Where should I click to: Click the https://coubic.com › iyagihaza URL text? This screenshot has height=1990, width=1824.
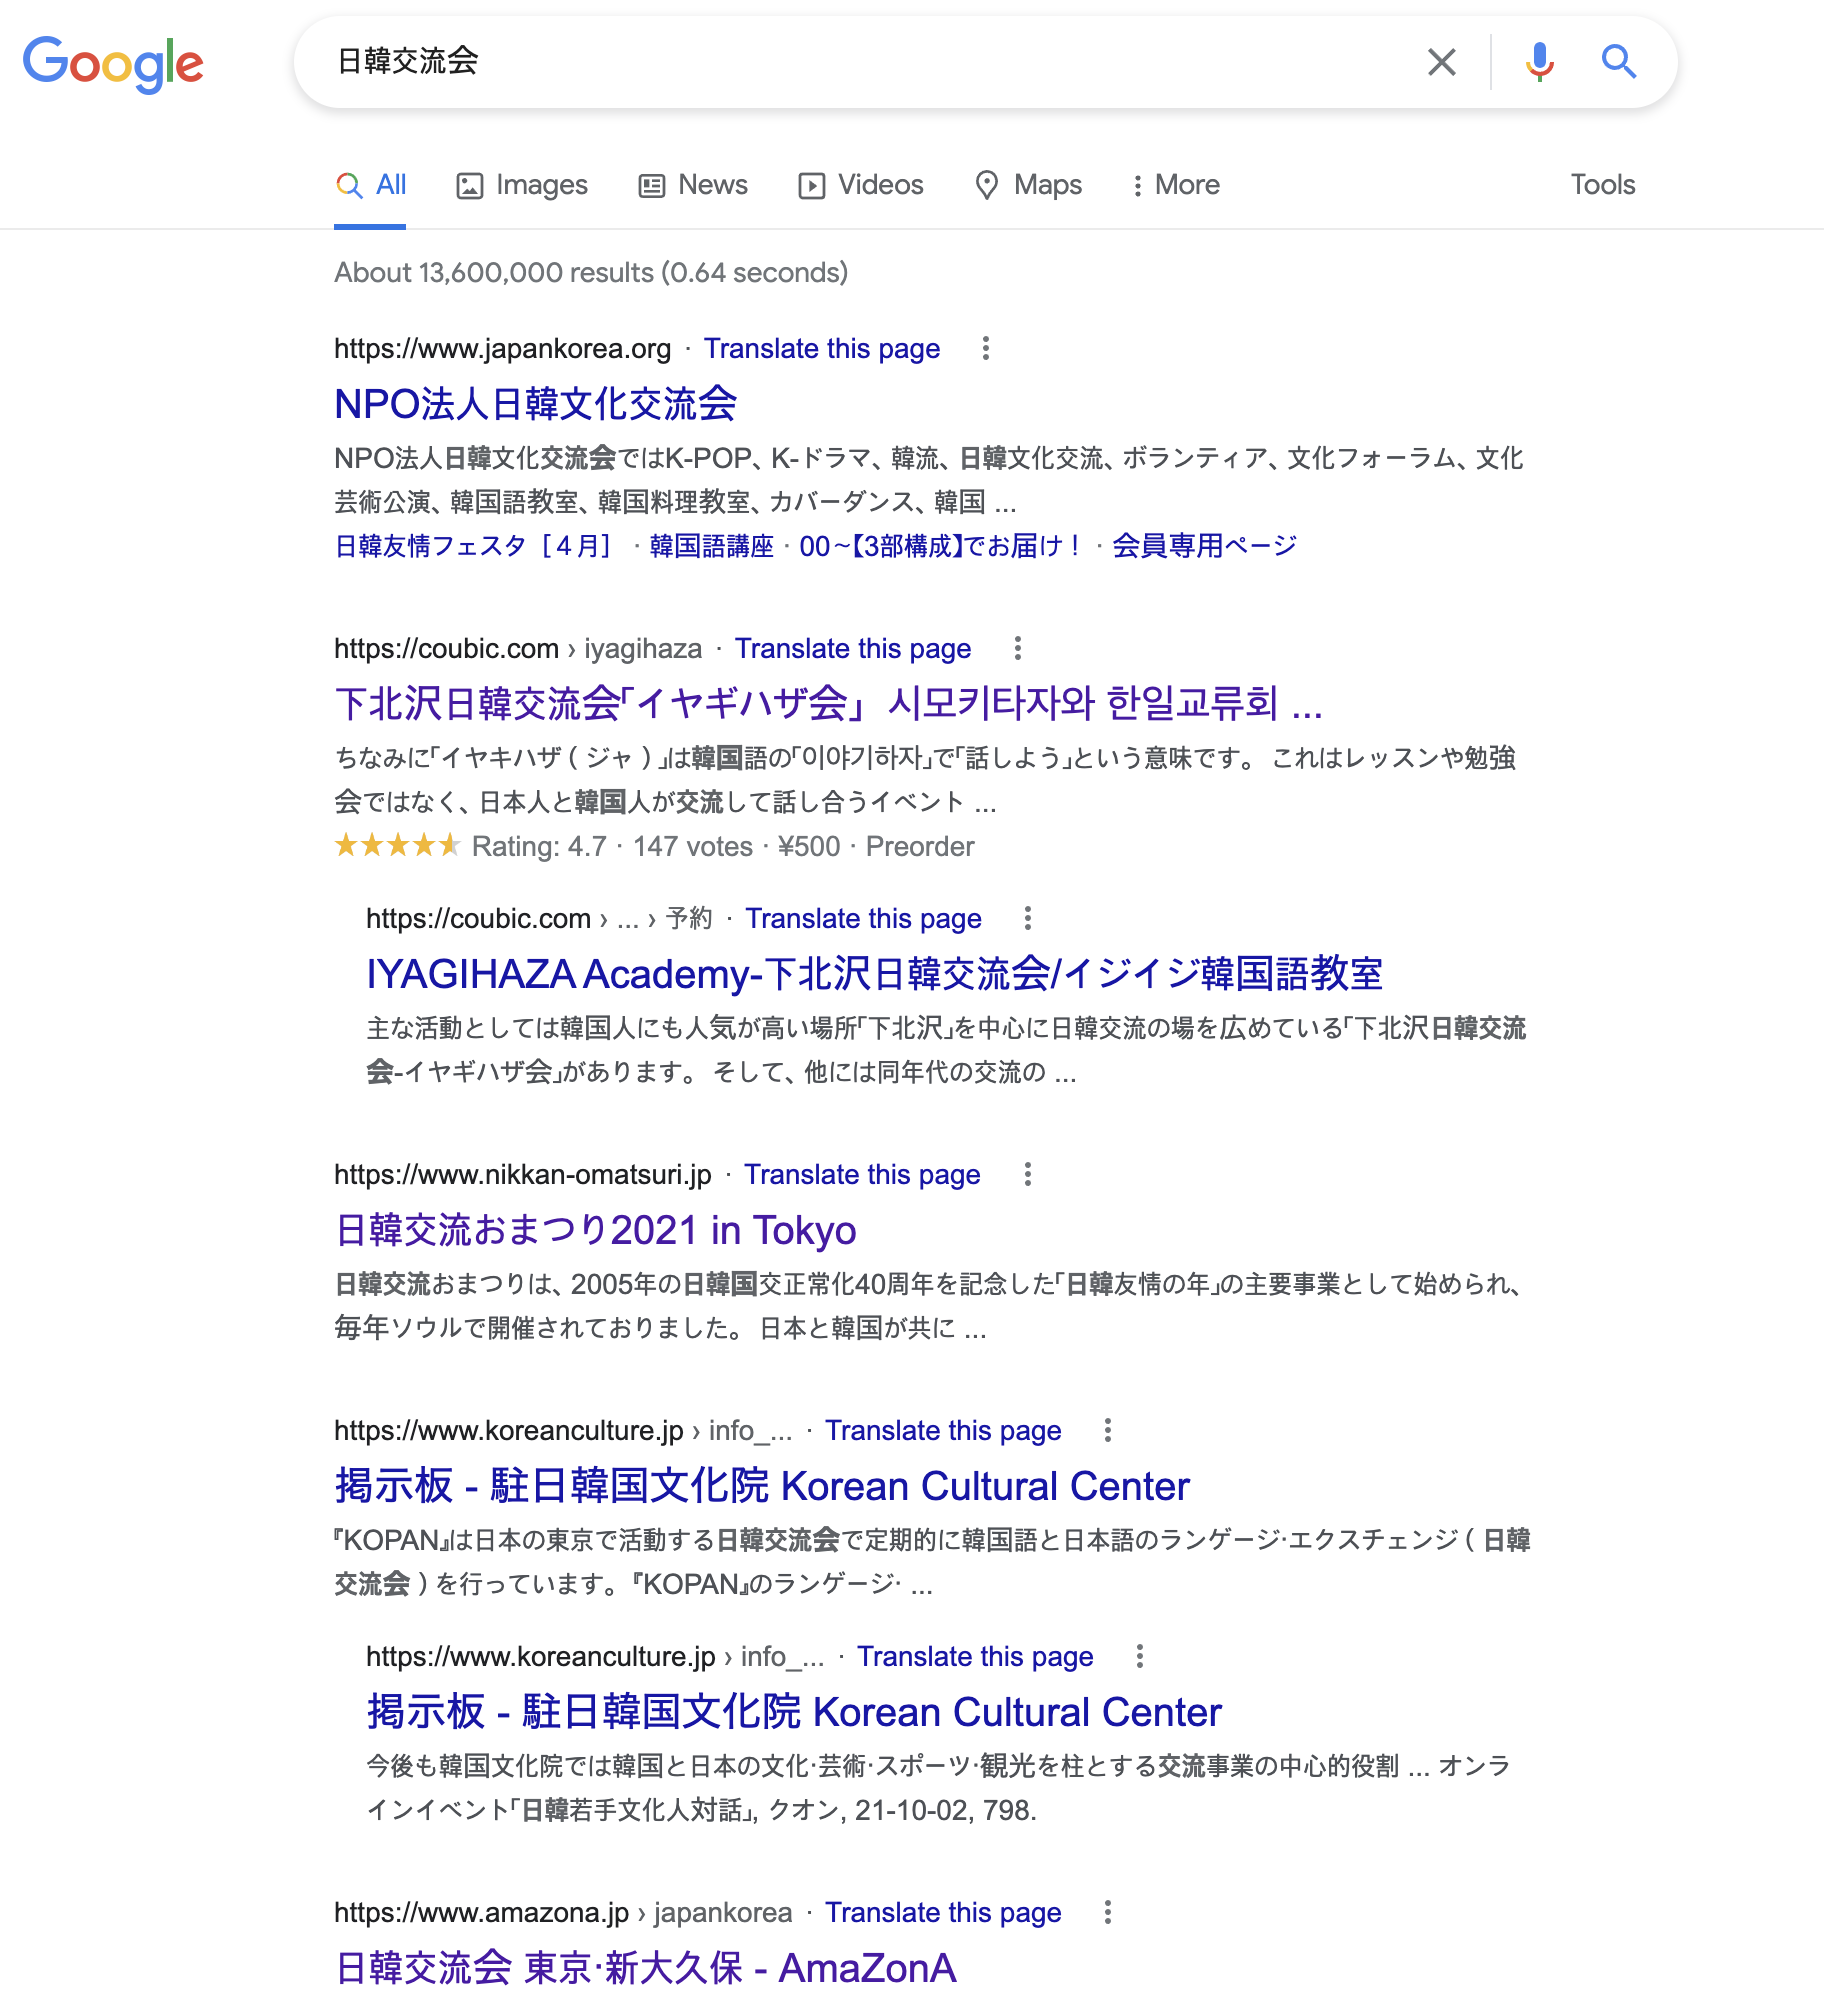518,648
